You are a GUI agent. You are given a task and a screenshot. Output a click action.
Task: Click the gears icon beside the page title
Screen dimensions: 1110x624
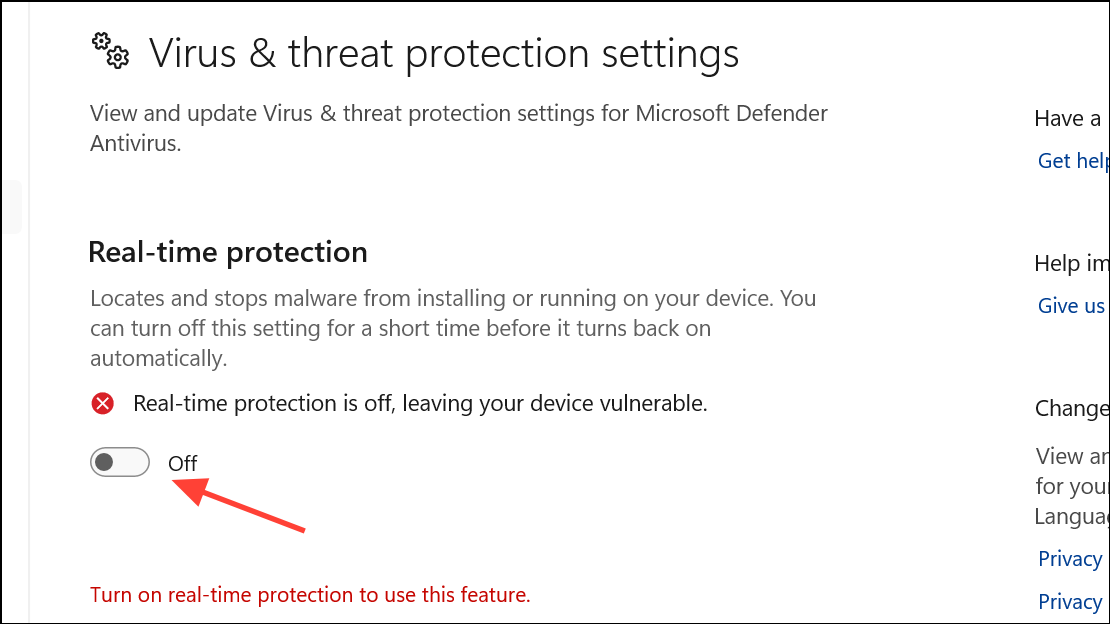click(x=110, y=51)
